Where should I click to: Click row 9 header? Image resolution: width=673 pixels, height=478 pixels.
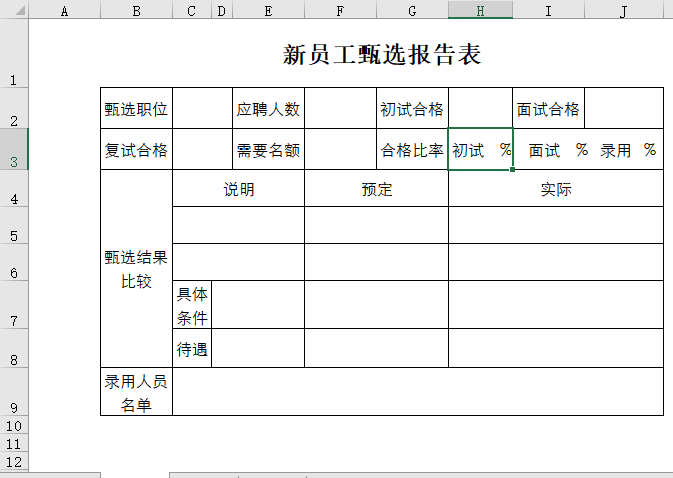[x=14, y=391]
